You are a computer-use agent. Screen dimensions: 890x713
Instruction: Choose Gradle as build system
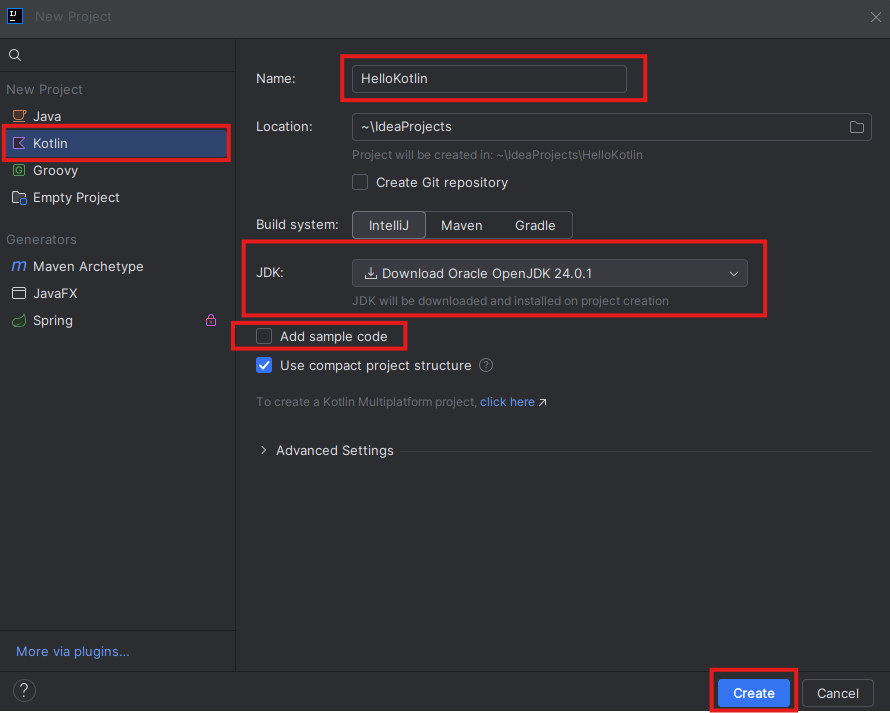tap(535, 225)
